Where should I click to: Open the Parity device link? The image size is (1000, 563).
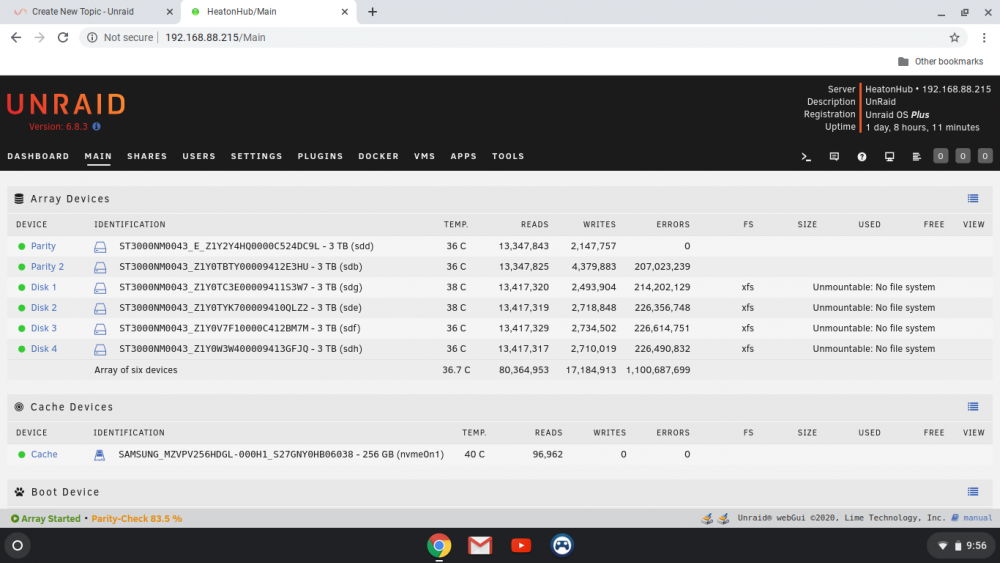tap(43, 246)
